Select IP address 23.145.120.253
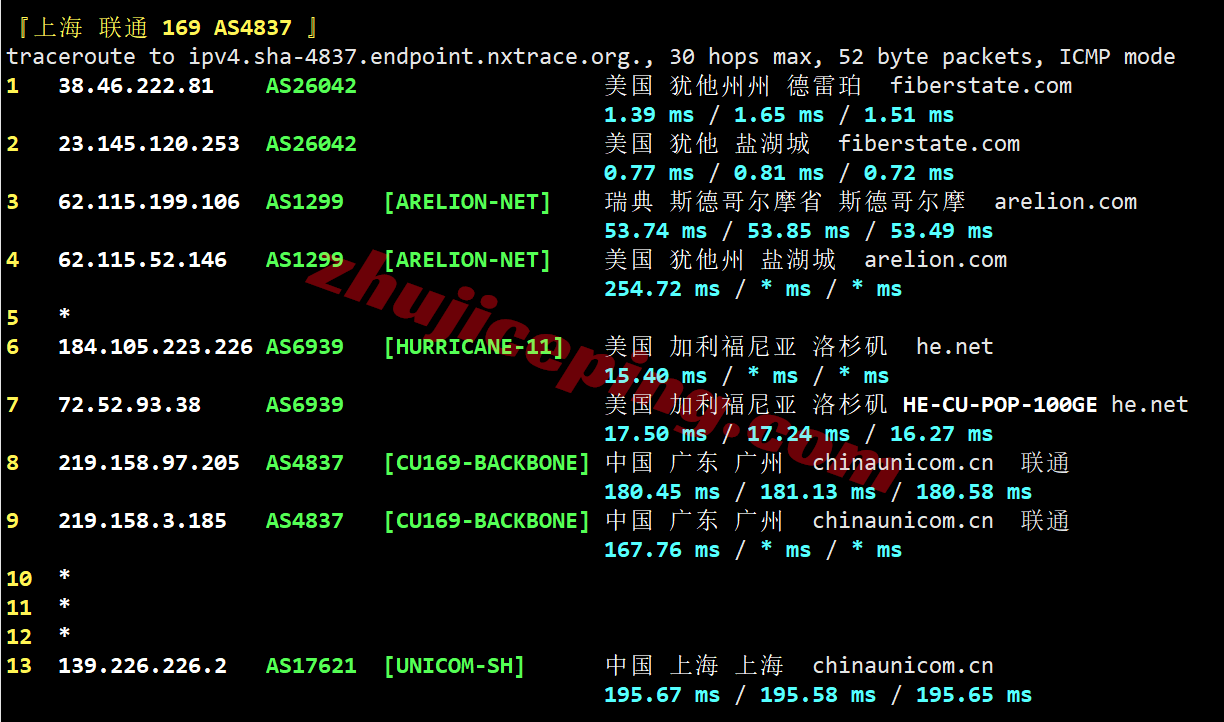The image size is (1224, 722). click(149, 144)
